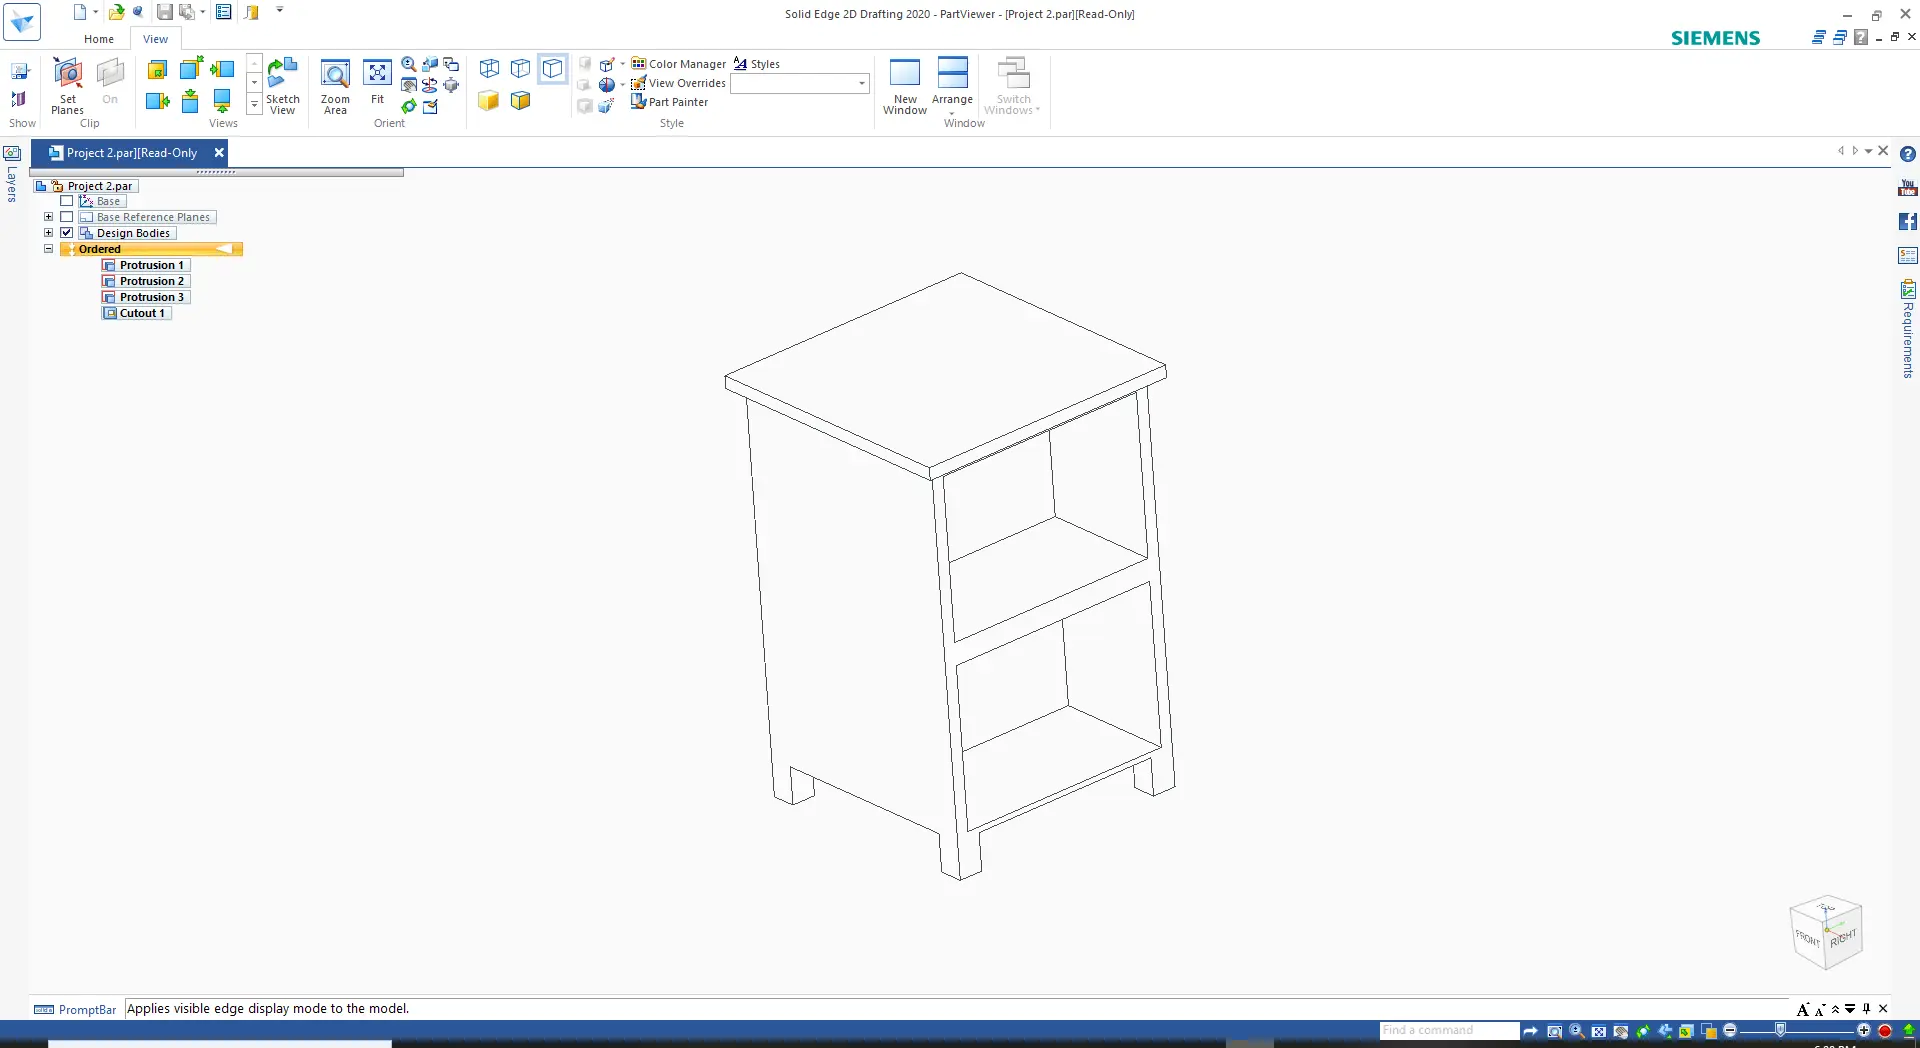
Task: Click the zoom slider handle
Action: click(x=1780, y=1030)
